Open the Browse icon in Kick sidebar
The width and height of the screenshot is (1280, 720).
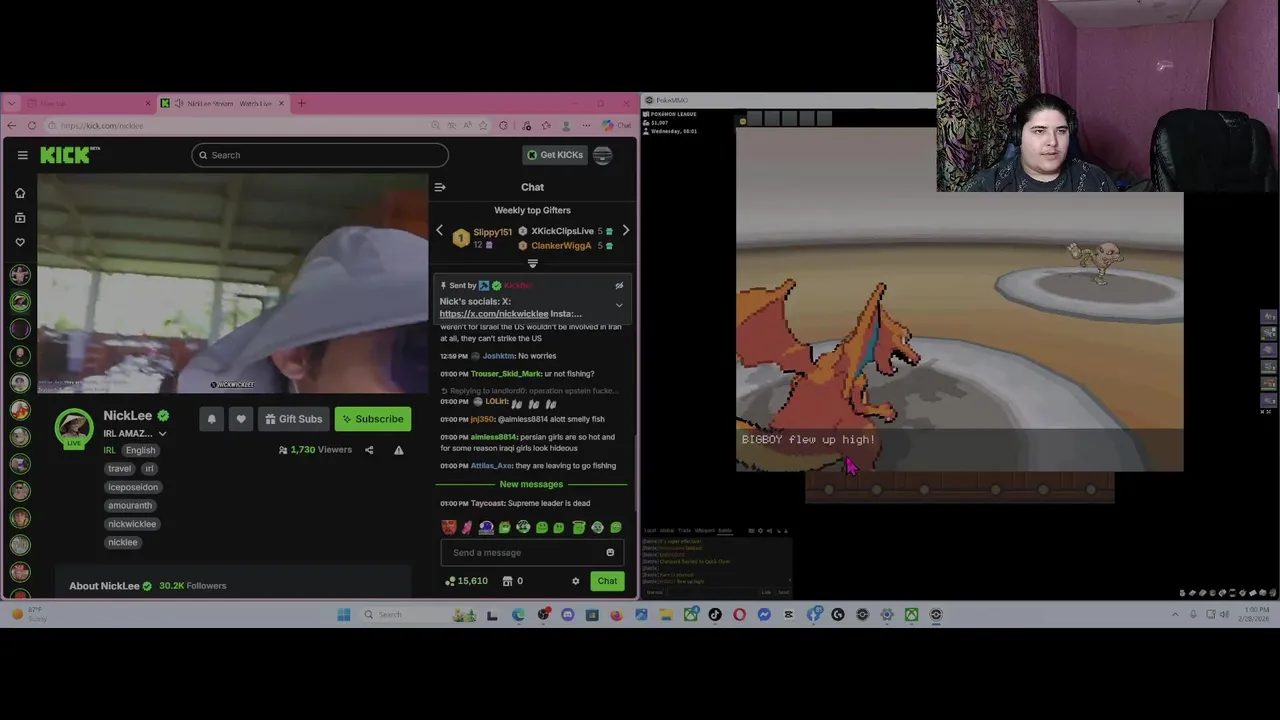20,218
